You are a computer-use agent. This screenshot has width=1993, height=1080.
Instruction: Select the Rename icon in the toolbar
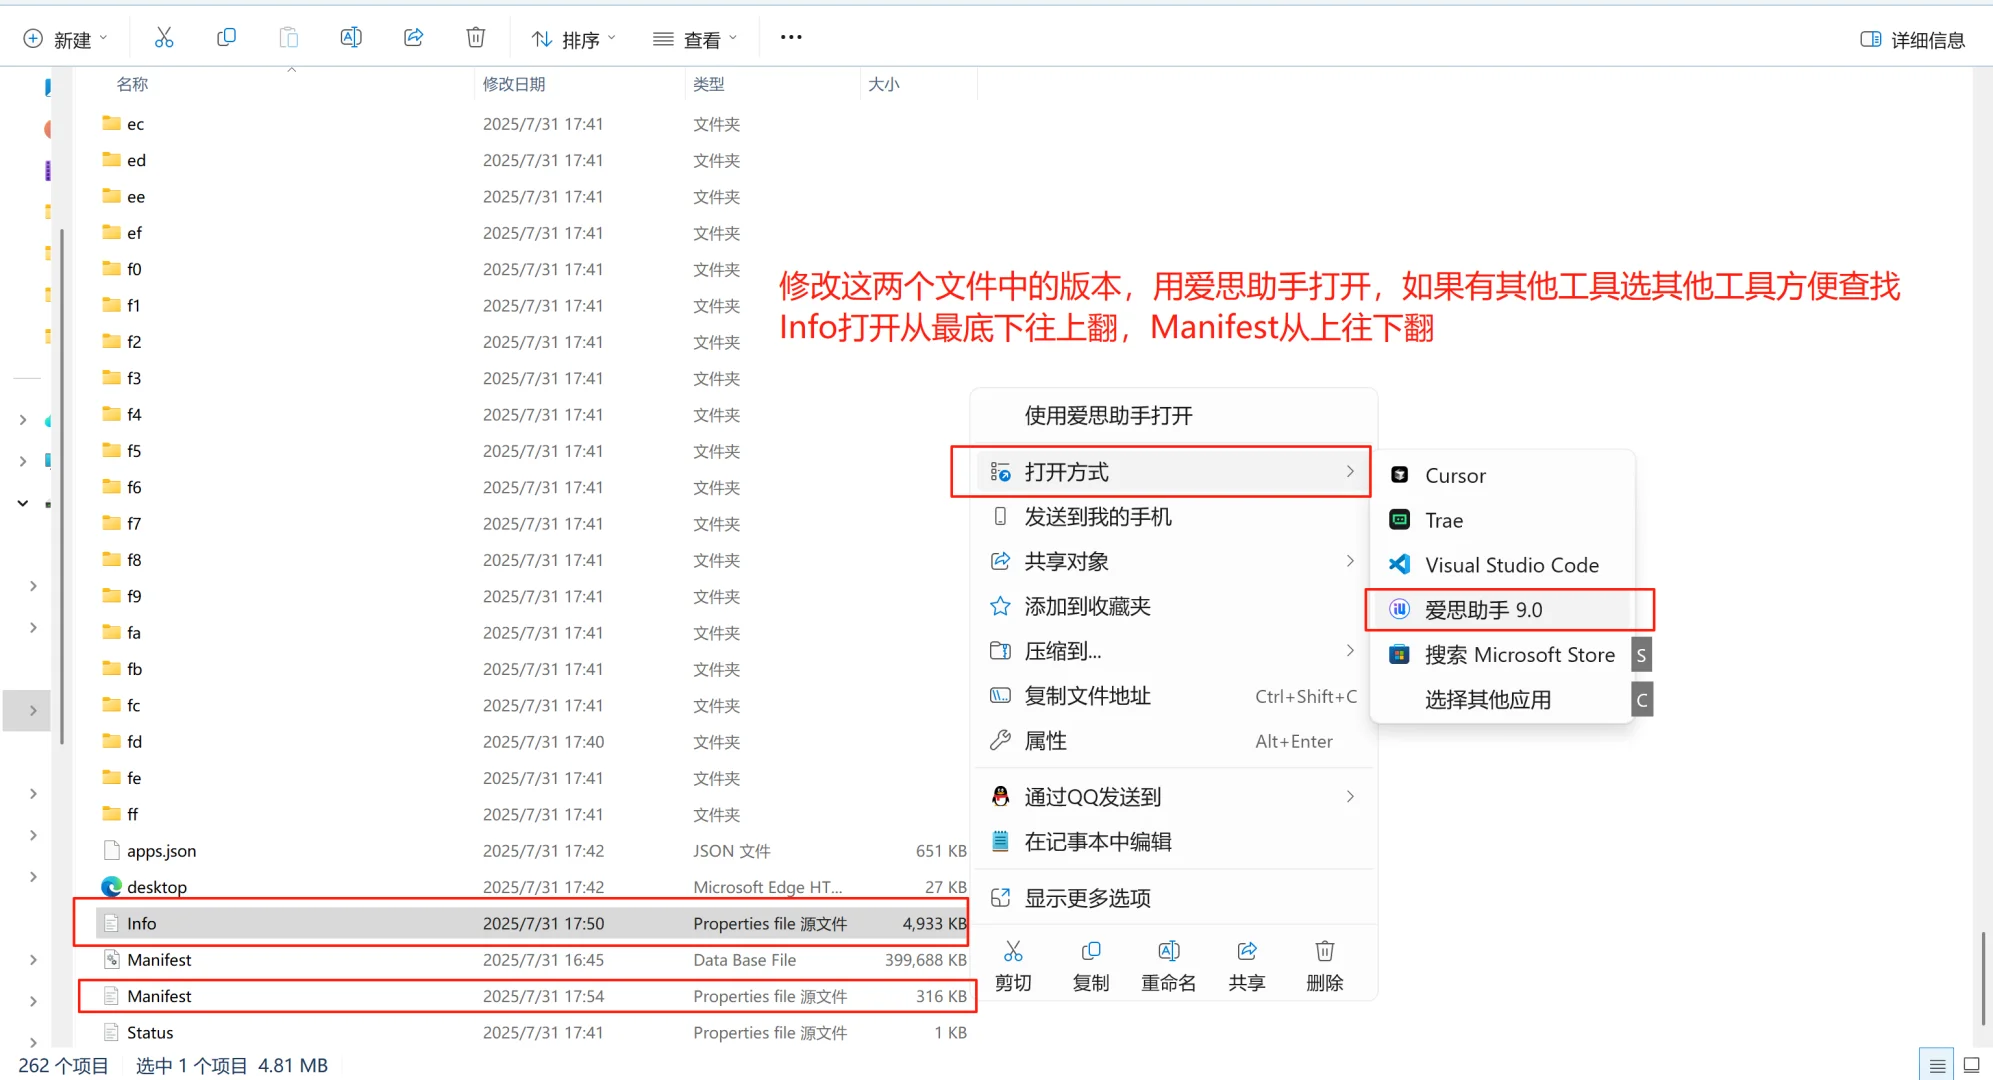[x=351, y=37]
